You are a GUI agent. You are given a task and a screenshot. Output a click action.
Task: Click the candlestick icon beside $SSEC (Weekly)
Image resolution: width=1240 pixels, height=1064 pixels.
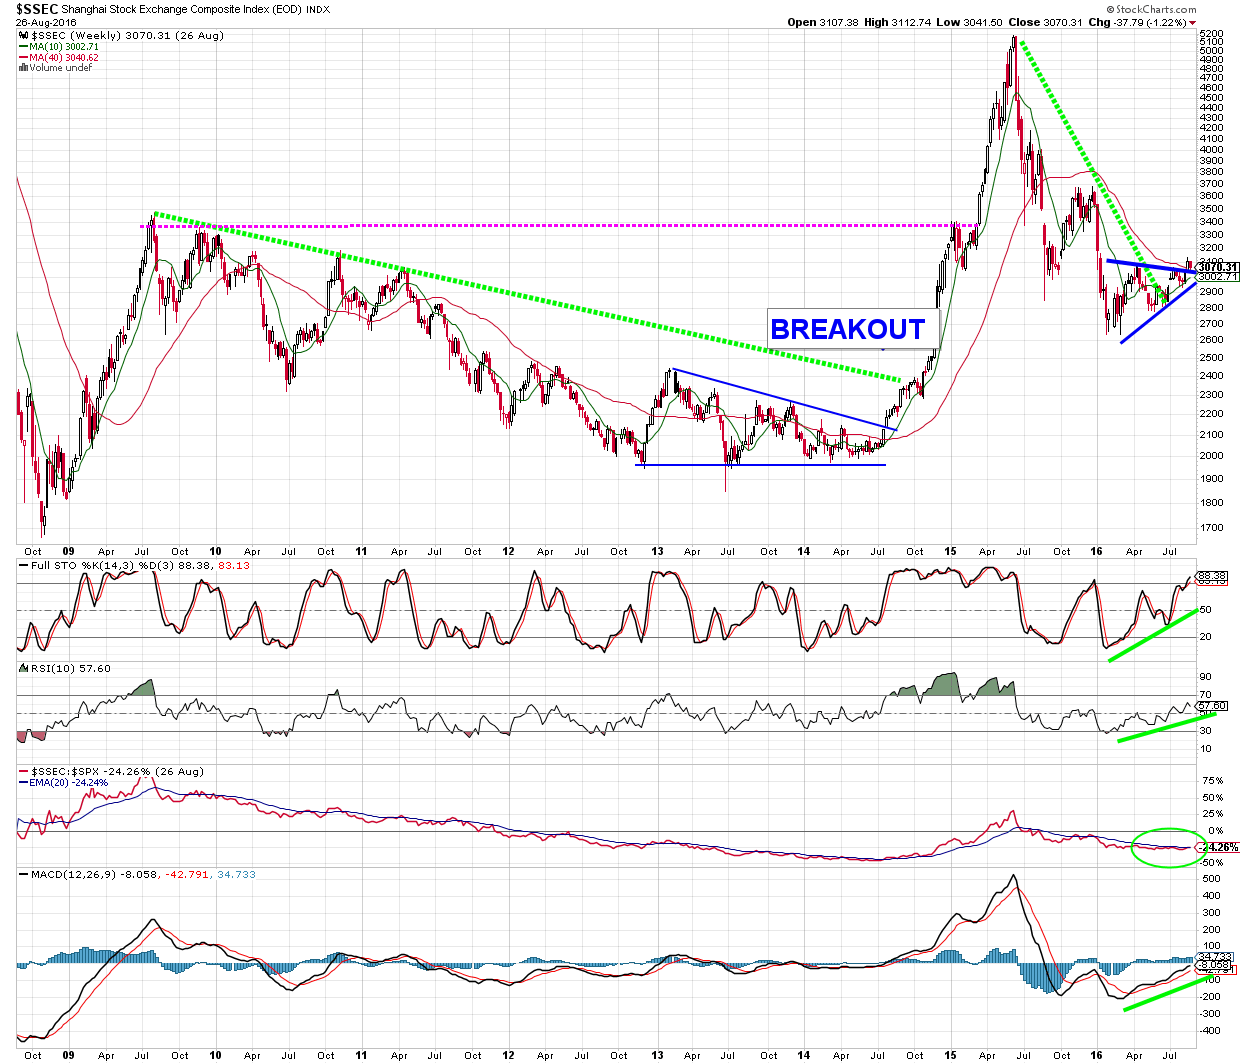point(24,35)
